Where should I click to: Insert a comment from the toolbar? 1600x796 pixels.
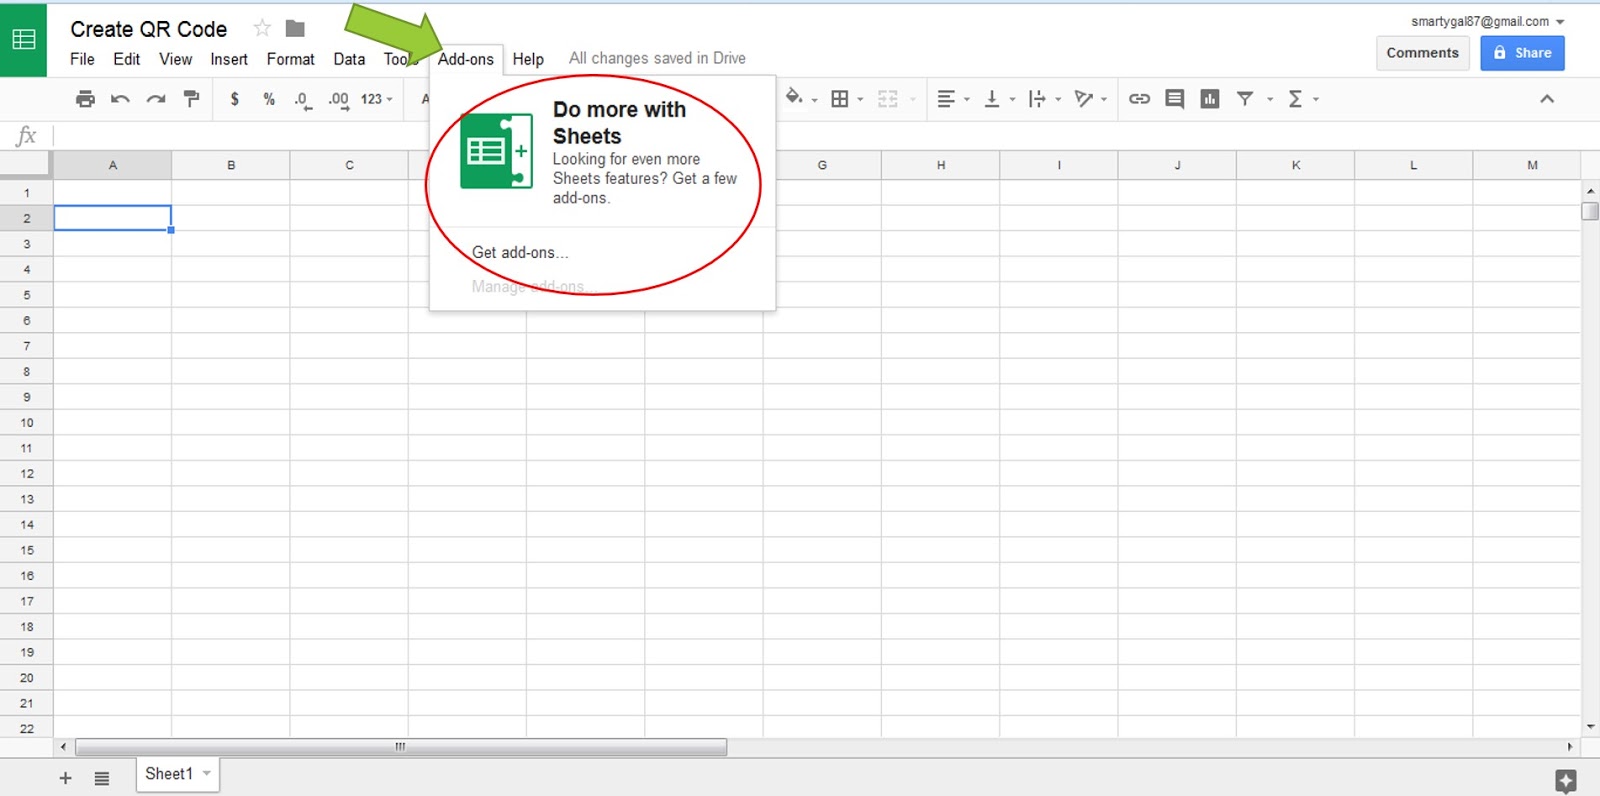pyautogui.click(x=1175, y=99)
